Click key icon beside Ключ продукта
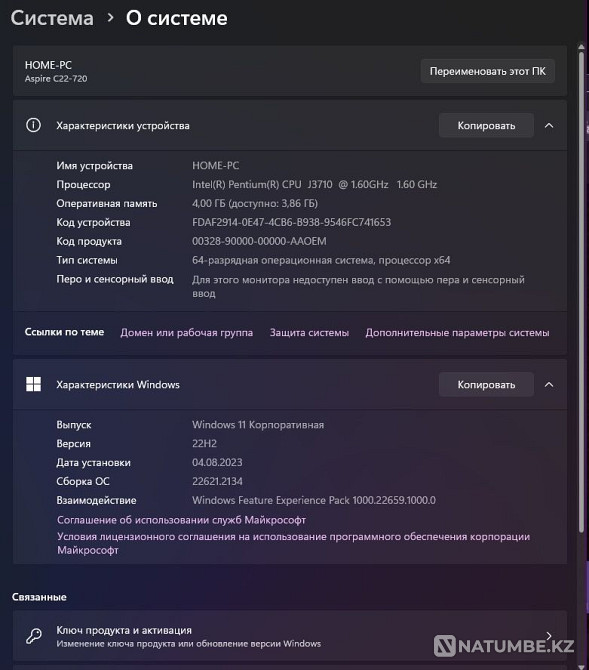589x670 pixels. click(x=34, y=636)
